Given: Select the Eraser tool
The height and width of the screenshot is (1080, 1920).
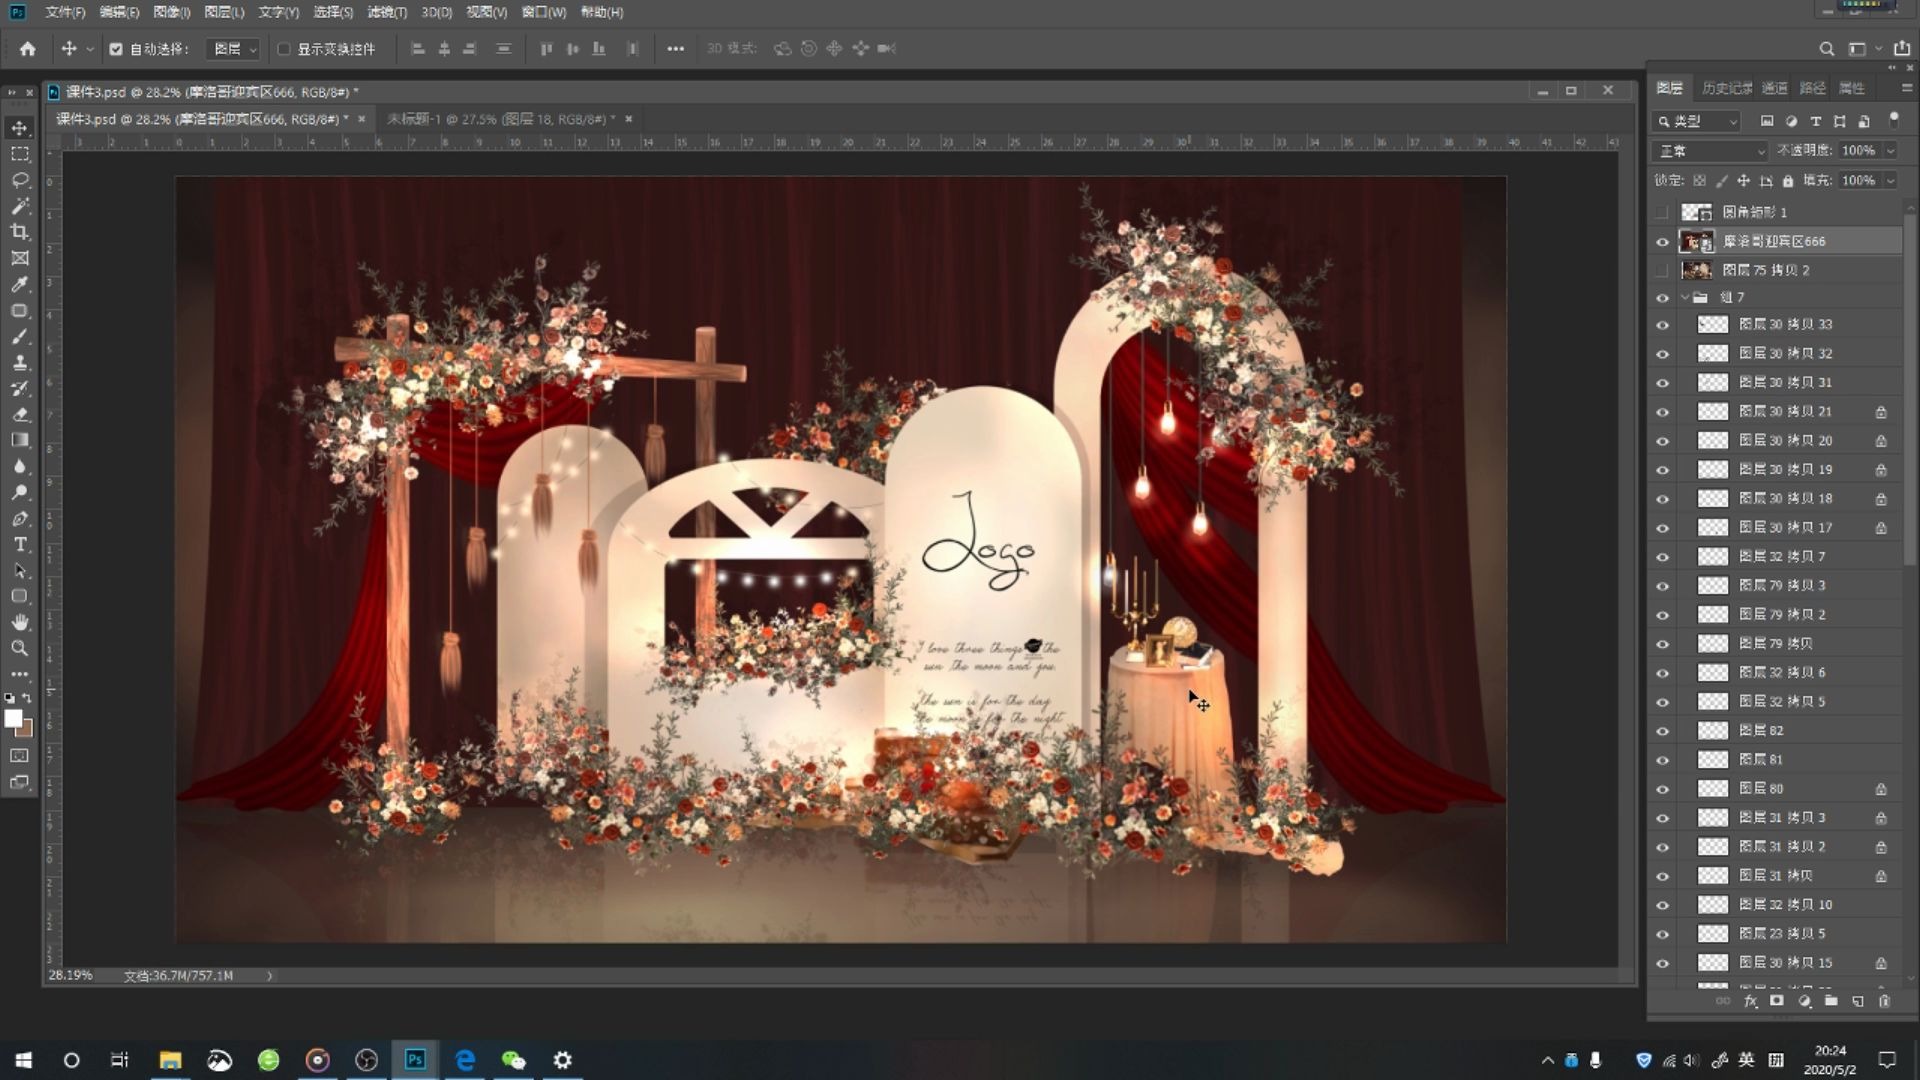Looking at the screenshot, I should coord(19,414).
